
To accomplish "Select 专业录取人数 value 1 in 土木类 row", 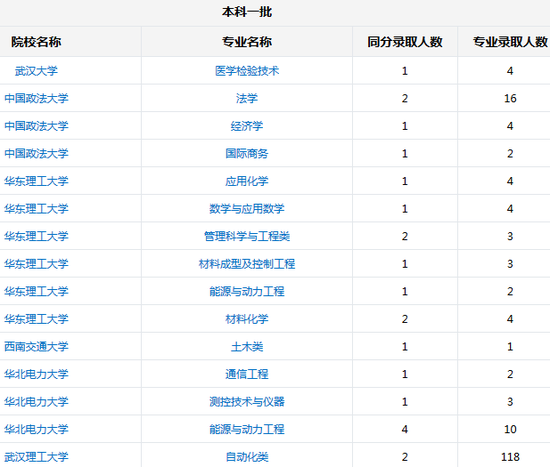I will pos(510,347).
